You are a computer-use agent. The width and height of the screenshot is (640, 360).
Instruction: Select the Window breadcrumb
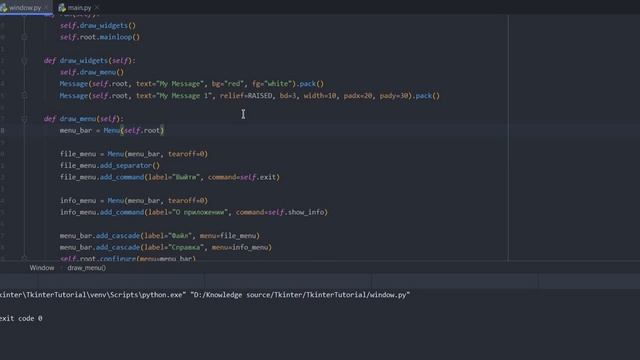click(x=42, y=268)
